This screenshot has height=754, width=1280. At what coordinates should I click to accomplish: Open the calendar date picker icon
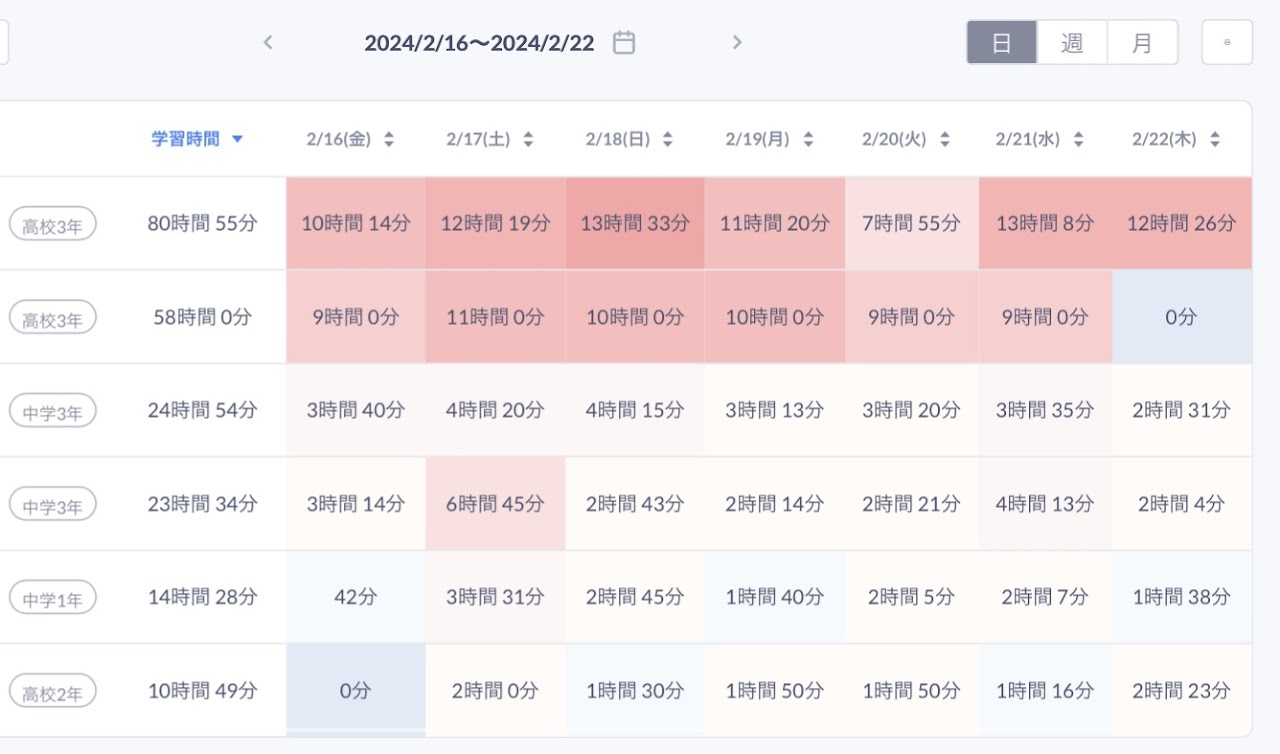(x=624, y=42)
